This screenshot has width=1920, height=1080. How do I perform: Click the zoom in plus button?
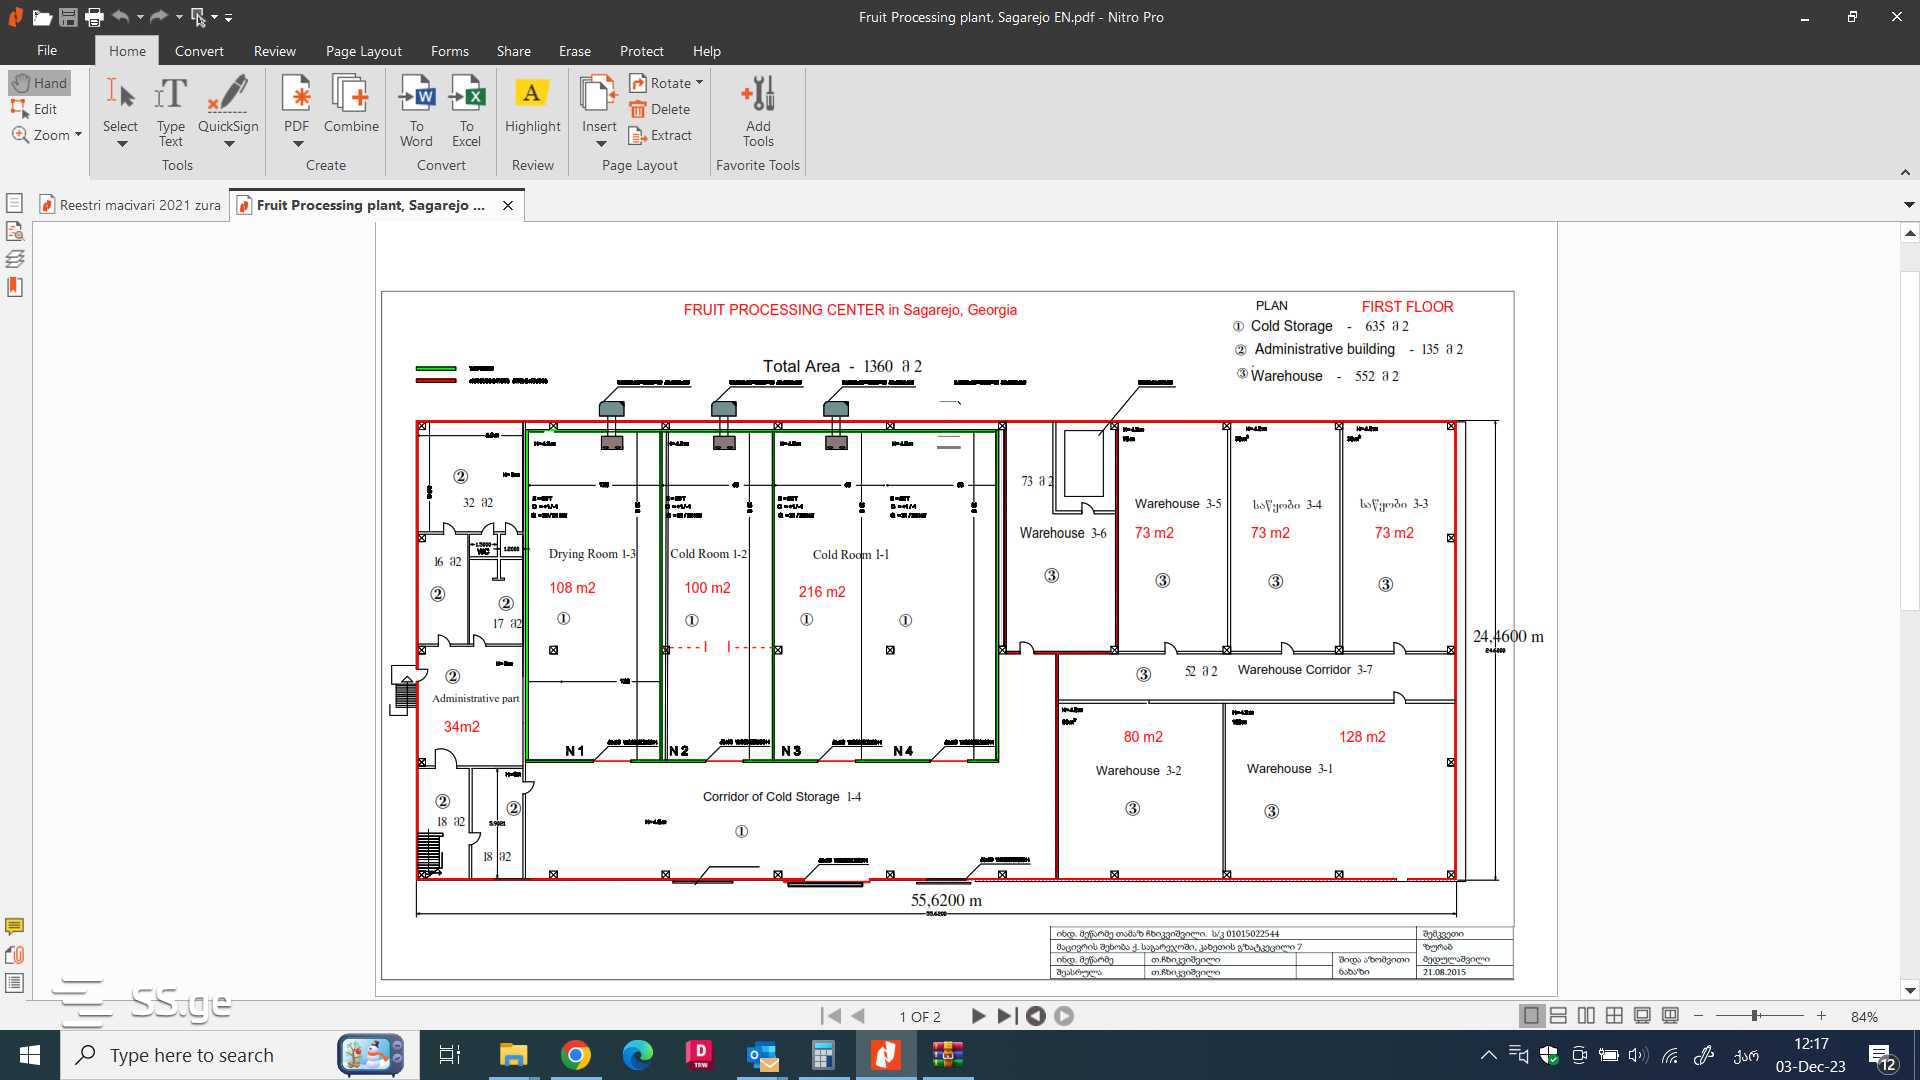[1821, 1016]
